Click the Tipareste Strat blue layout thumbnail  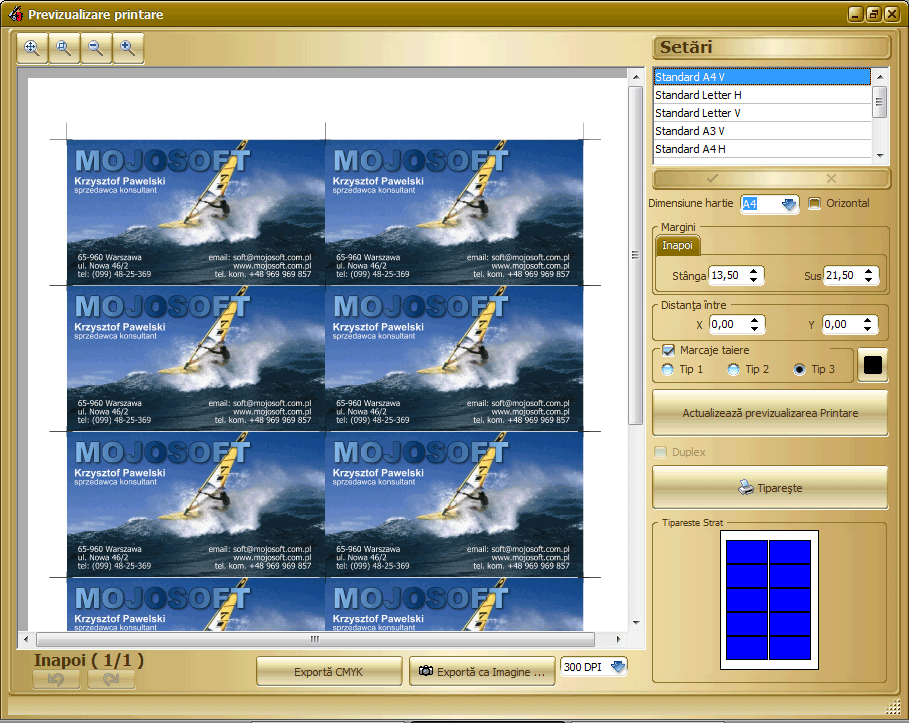769,600
